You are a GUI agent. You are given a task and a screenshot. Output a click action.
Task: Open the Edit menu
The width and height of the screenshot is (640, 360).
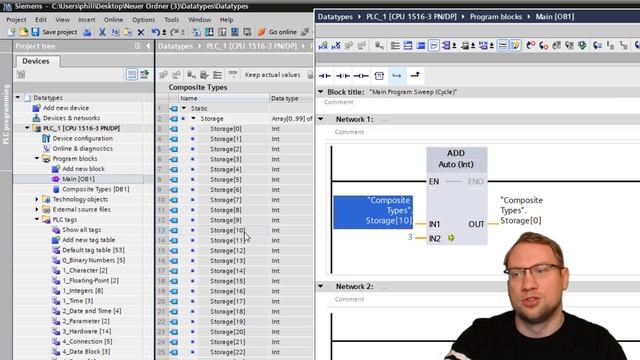click(x=40, y=20)
